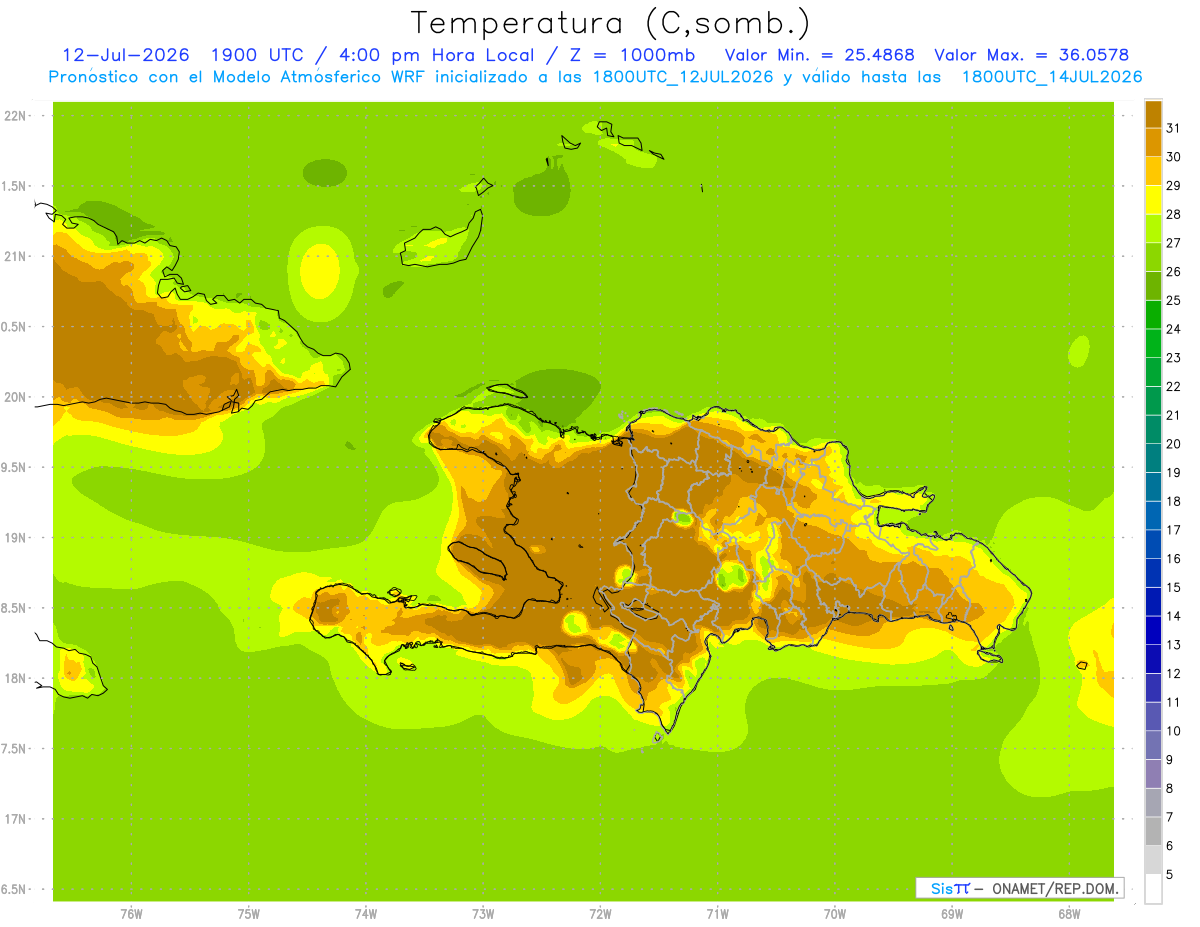Click the "20N" latitude axis label

pos(14,397)
